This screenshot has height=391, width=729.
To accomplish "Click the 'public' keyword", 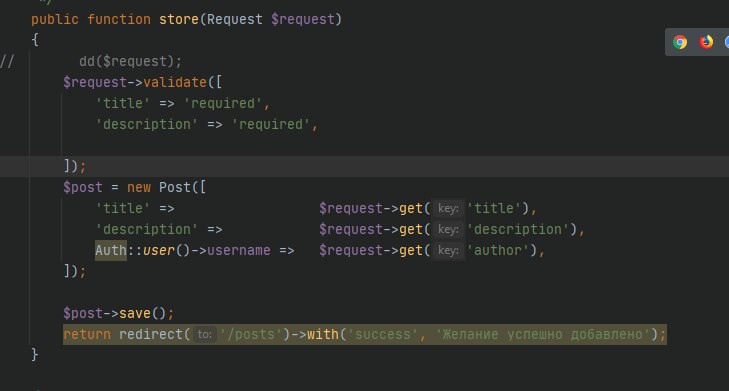I will coord(55,20).
